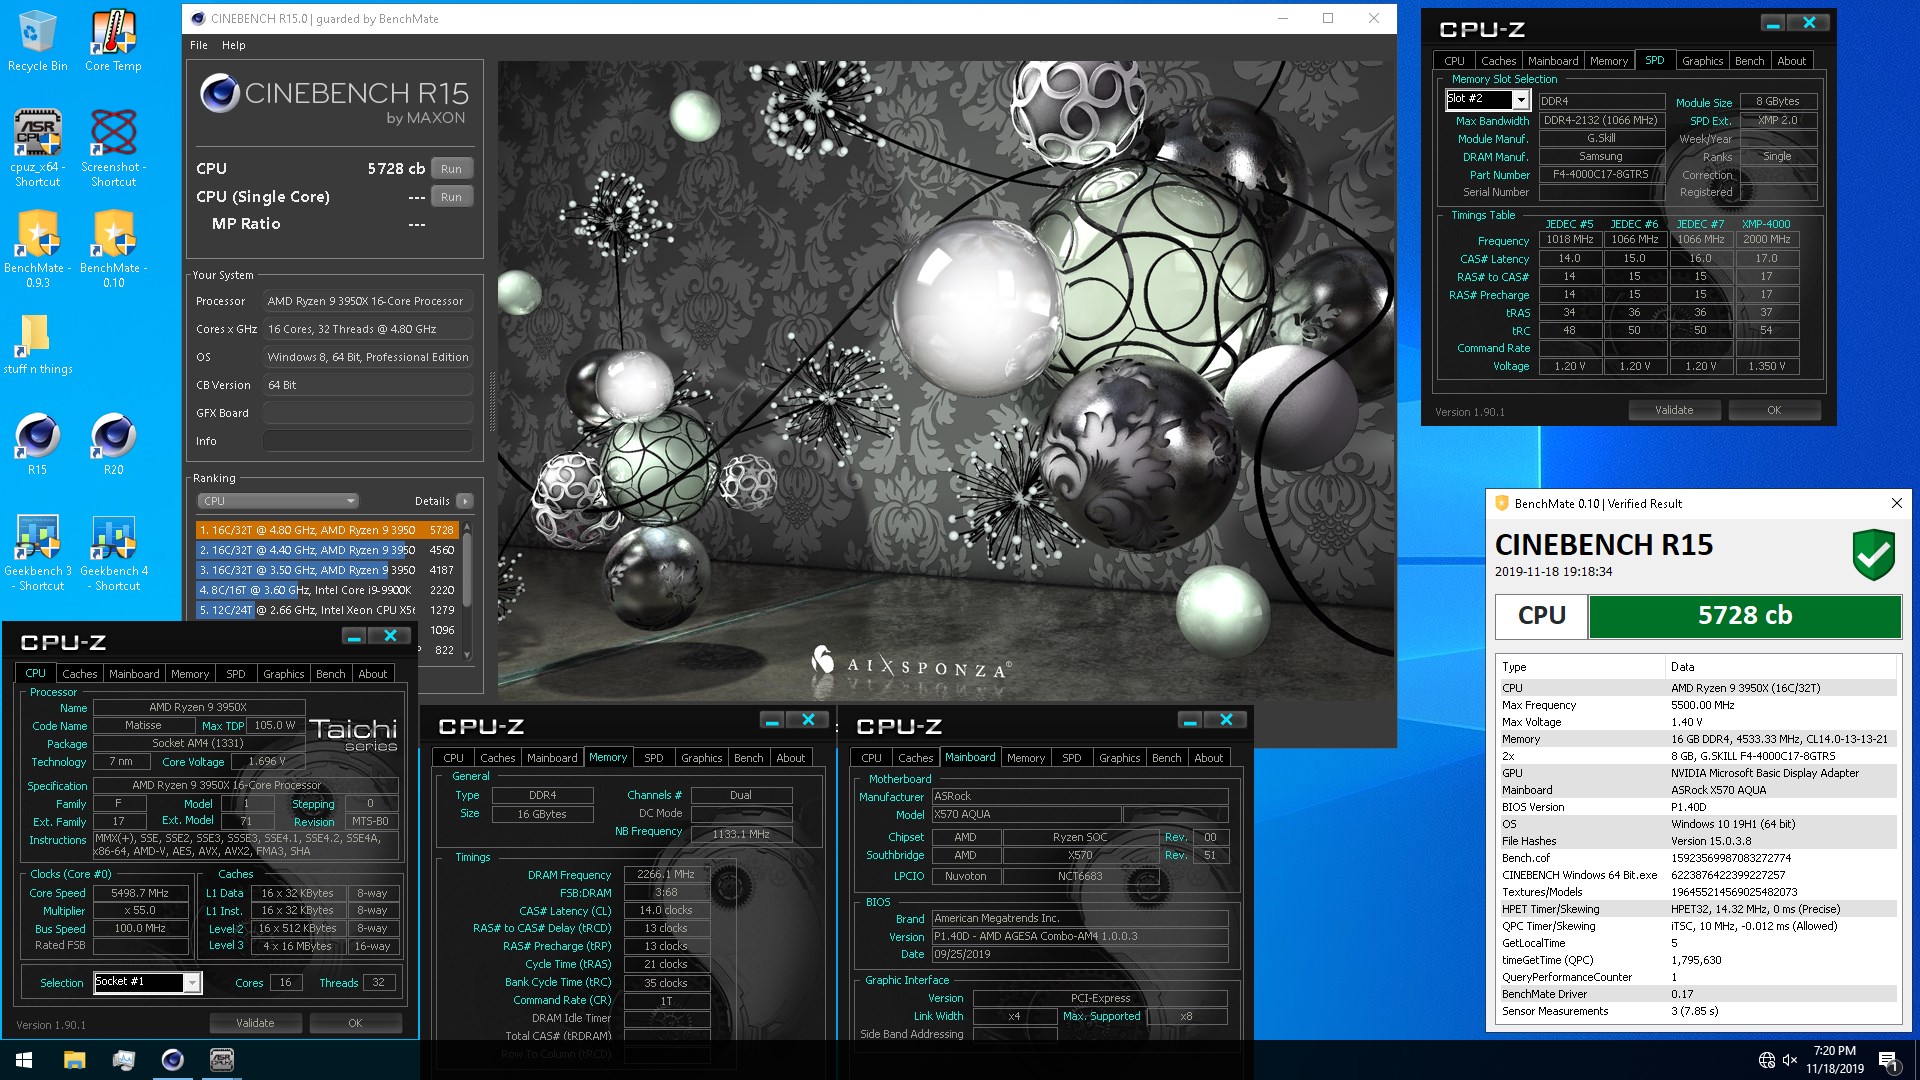Open Geekbench 3 shortcut icon
The height and width of the screenshot is (1080, 1920).
(37, 553)
